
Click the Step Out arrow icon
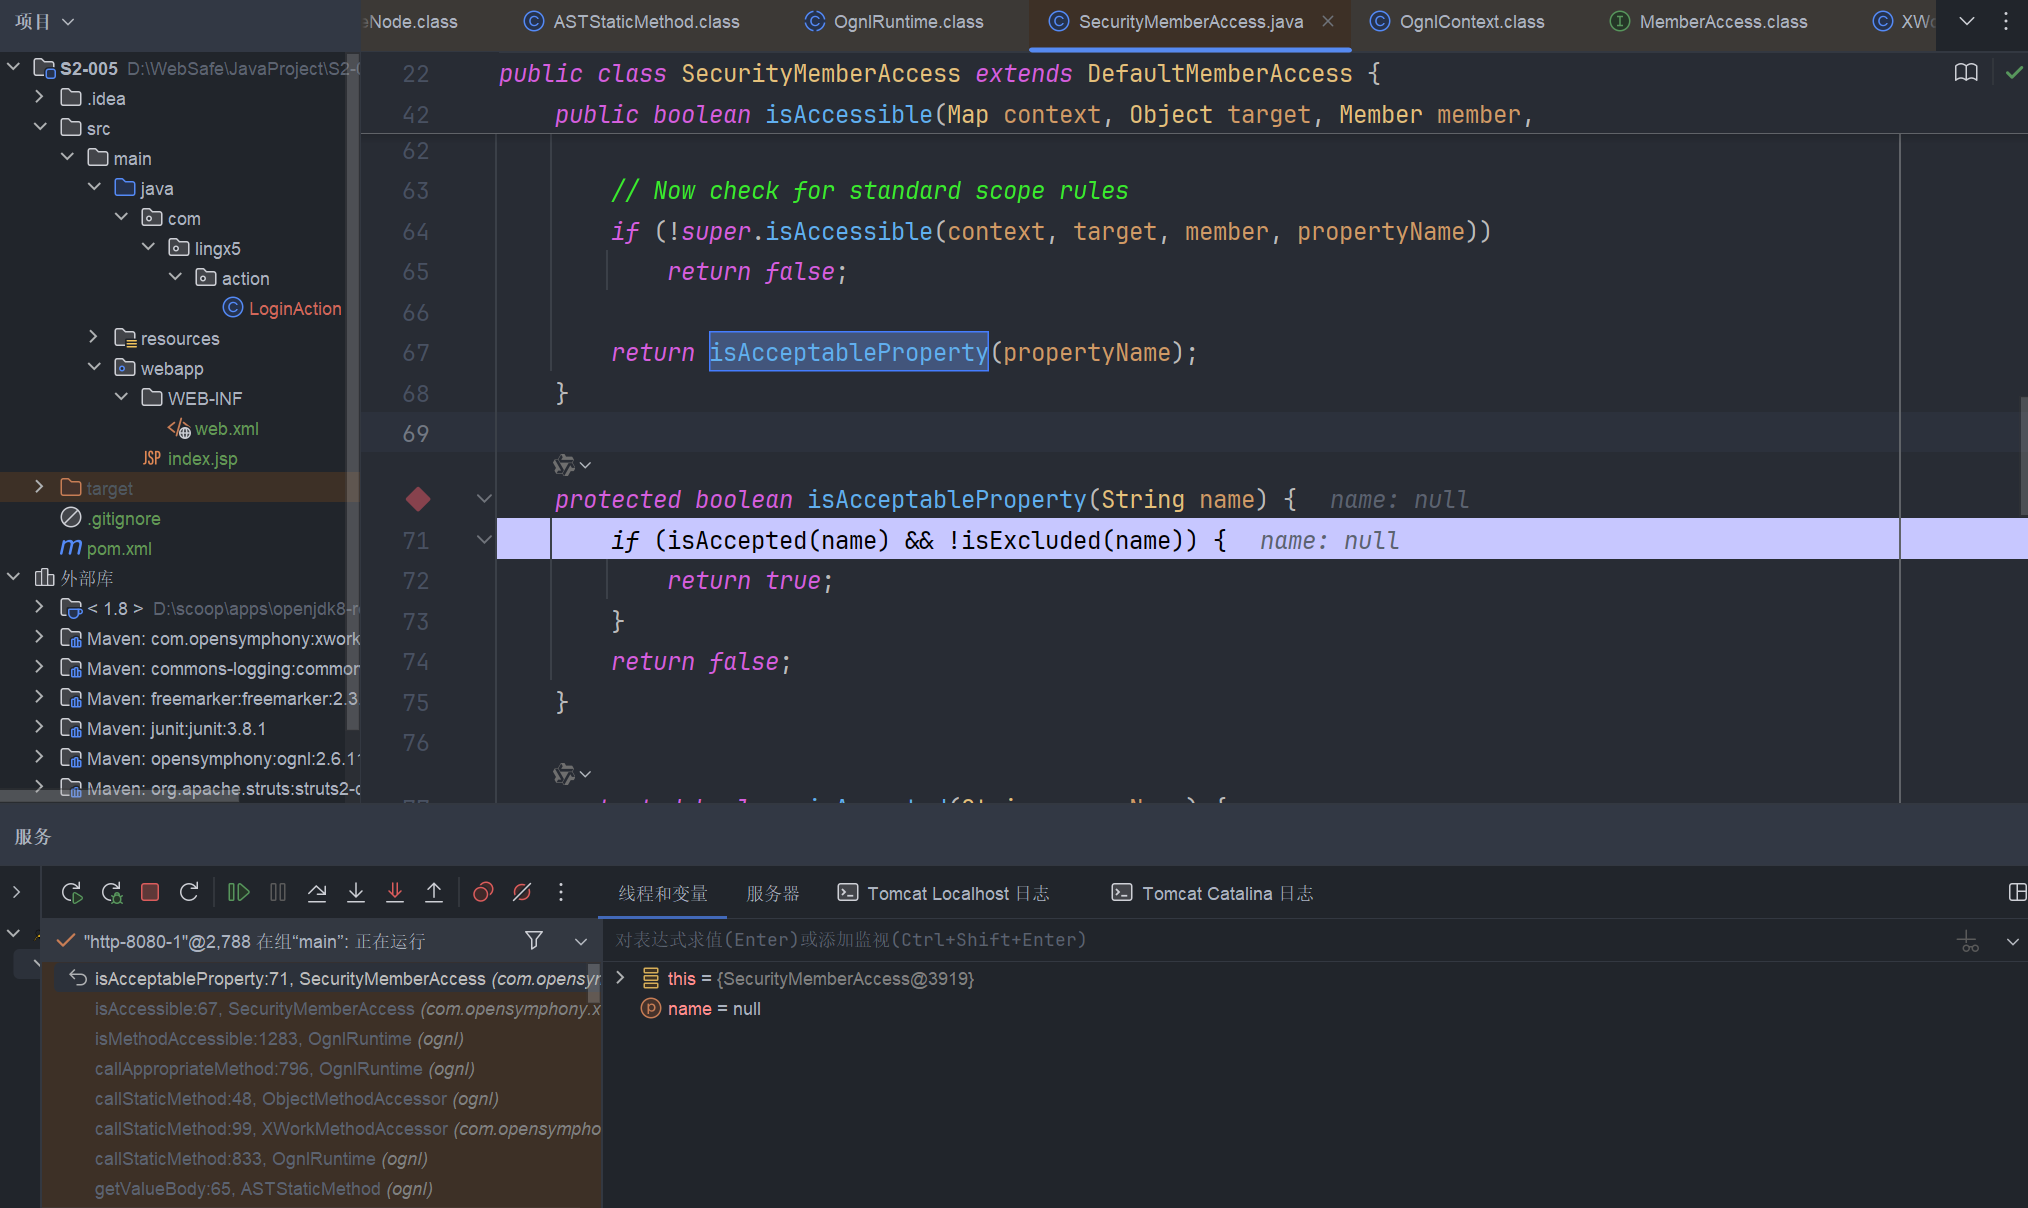434,893
